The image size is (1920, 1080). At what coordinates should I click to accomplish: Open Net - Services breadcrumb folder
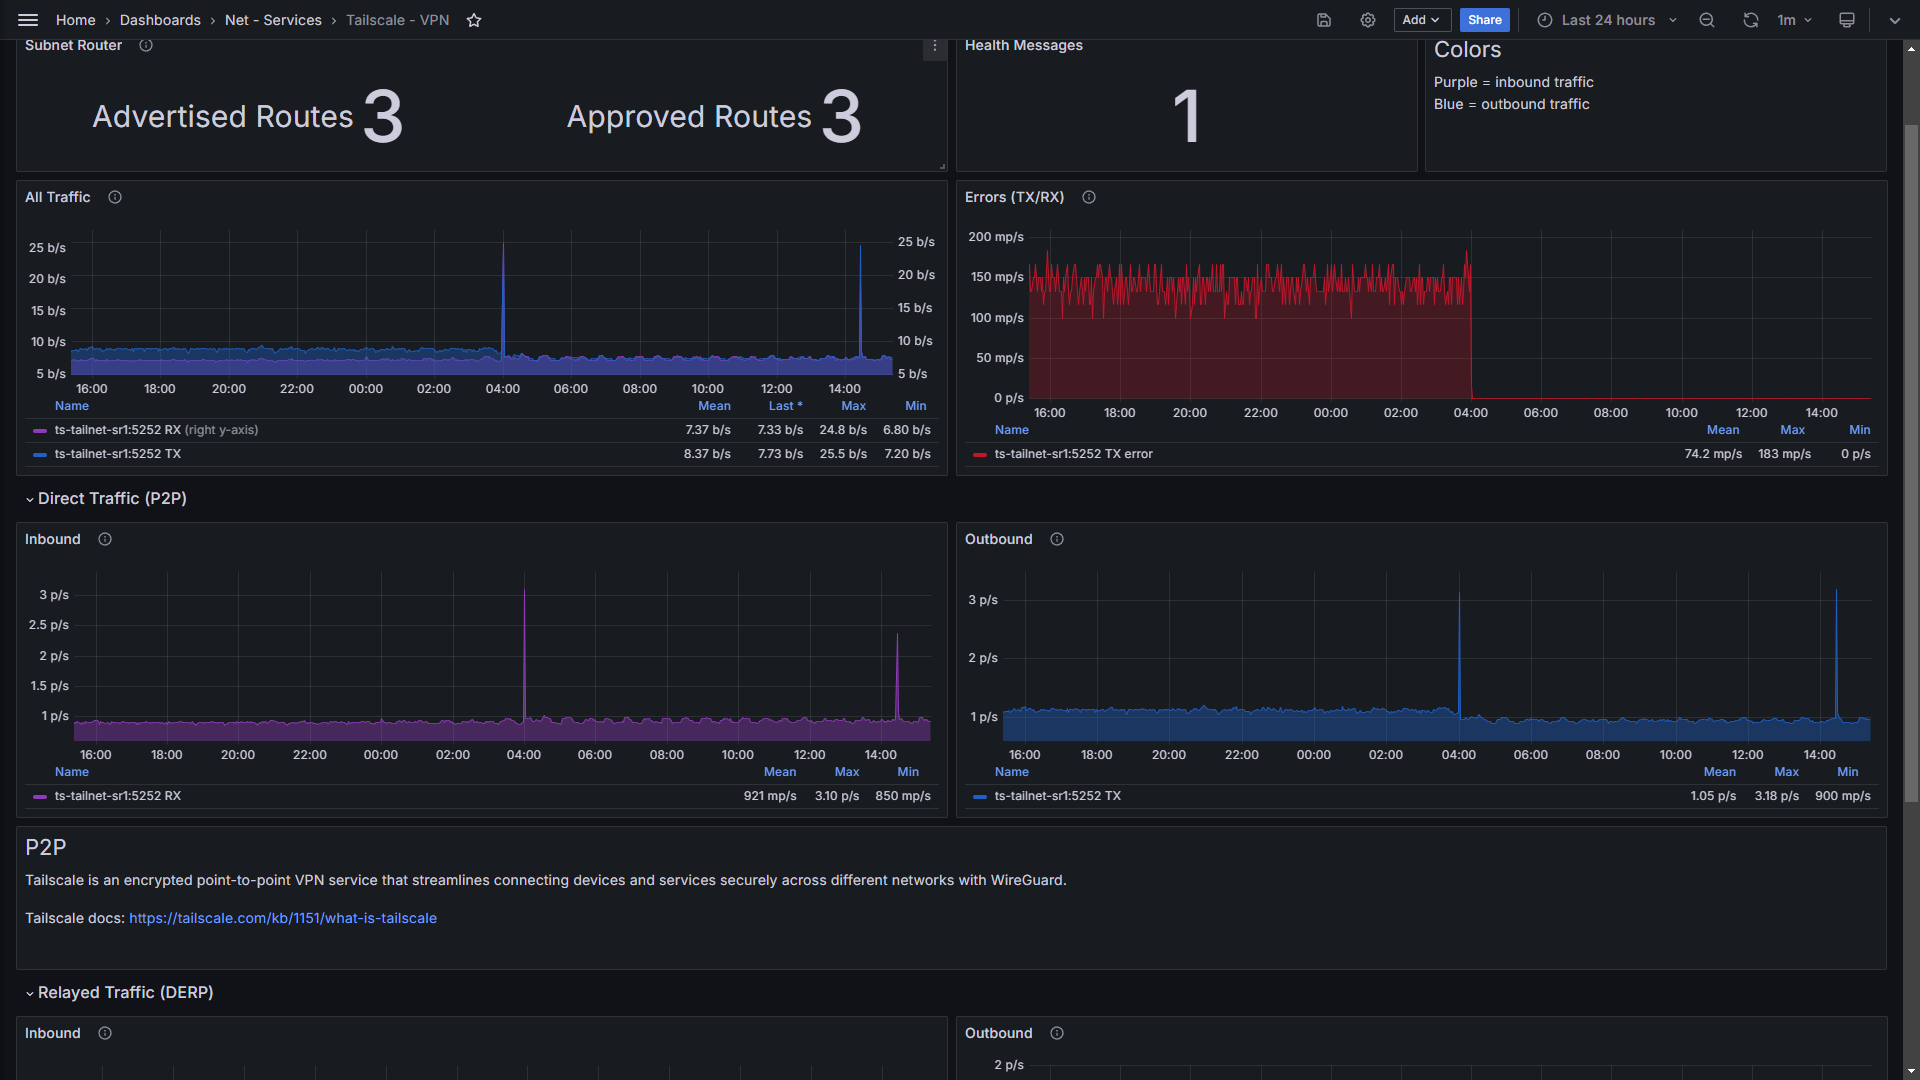click(x=273, y=20)
